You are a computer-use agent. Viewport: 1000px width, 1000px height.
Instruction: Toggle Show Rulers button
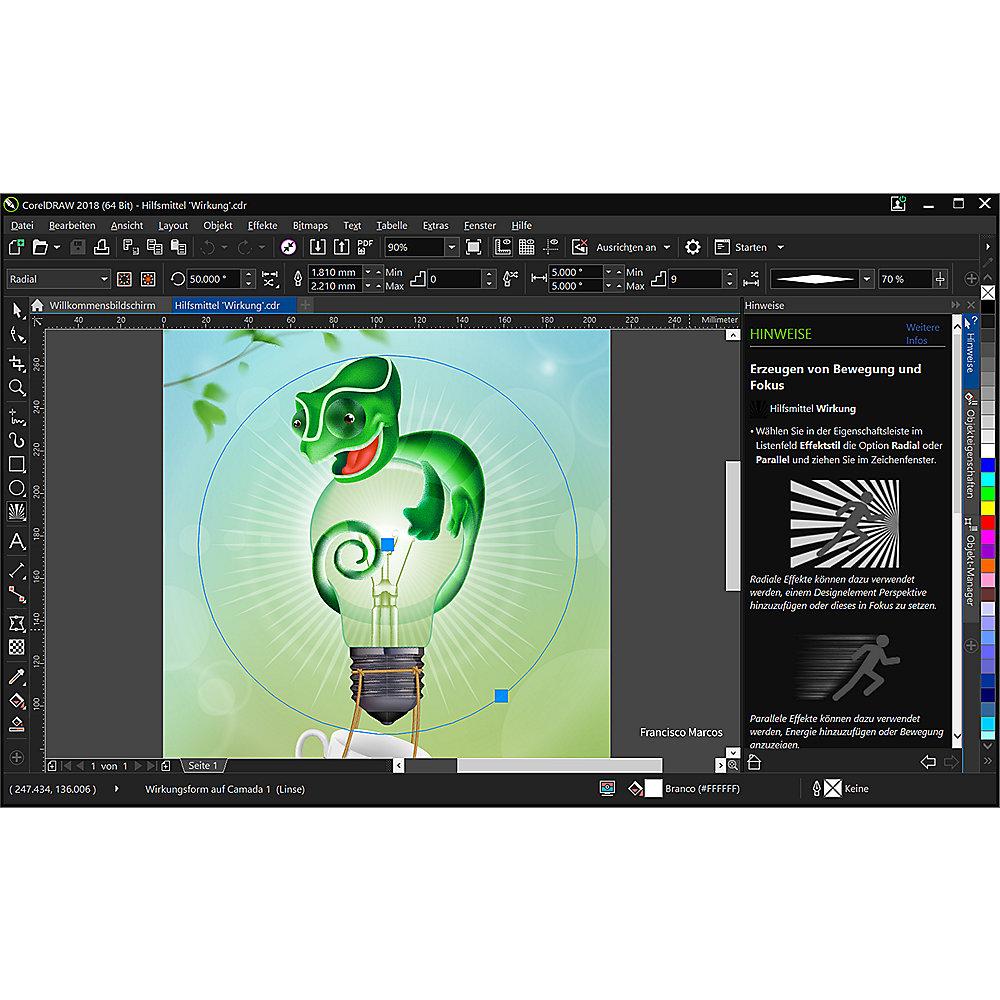(503, 247)
